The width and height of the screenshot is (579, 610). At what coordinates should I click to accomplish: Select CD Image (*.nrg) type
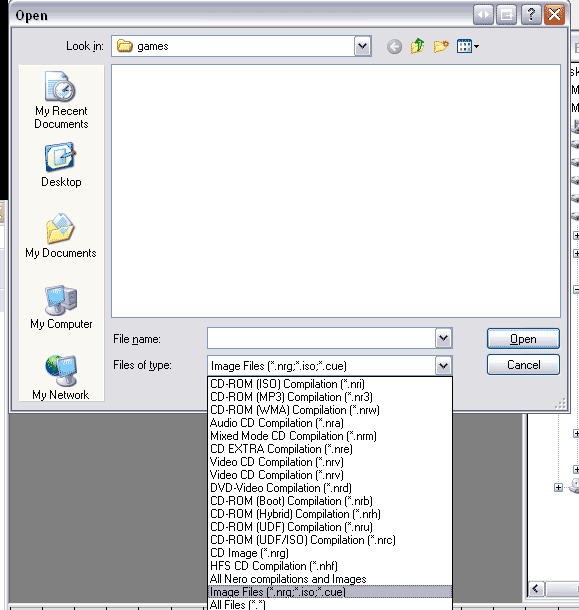point(330,553)
